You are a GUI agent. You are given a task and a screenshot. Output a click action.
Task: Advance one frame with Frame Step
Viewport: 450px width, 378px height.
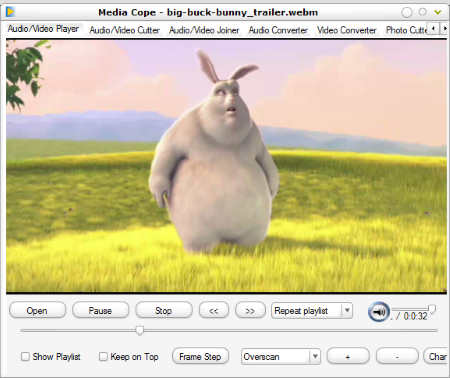(200, 356)
